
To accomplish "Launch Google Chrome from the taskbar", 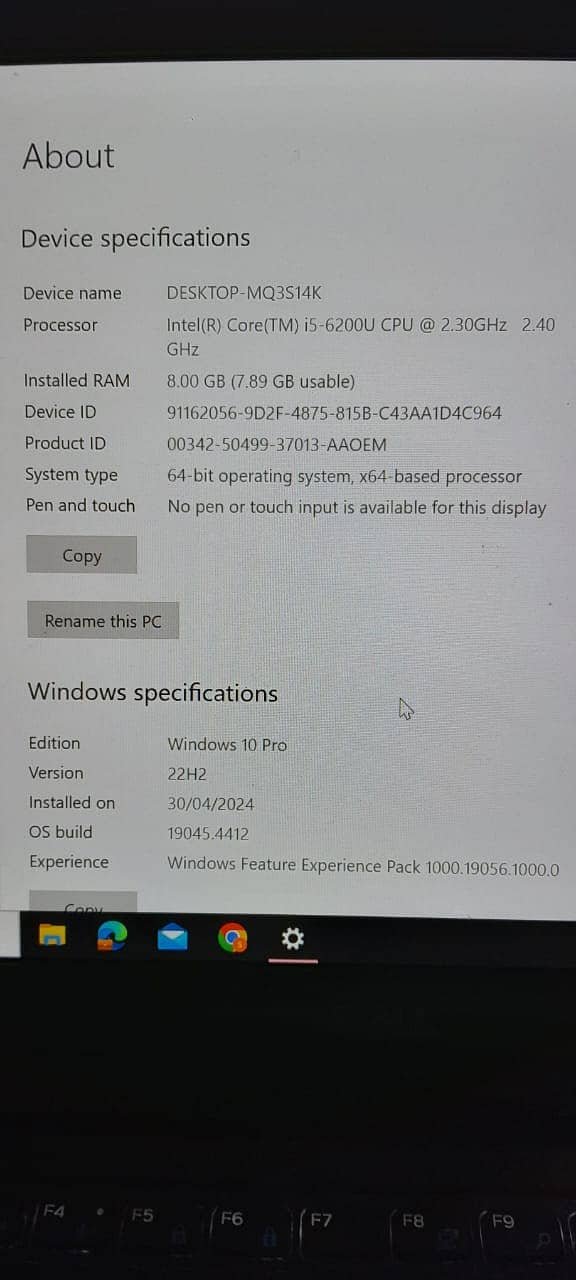I will tap(233, 938).
